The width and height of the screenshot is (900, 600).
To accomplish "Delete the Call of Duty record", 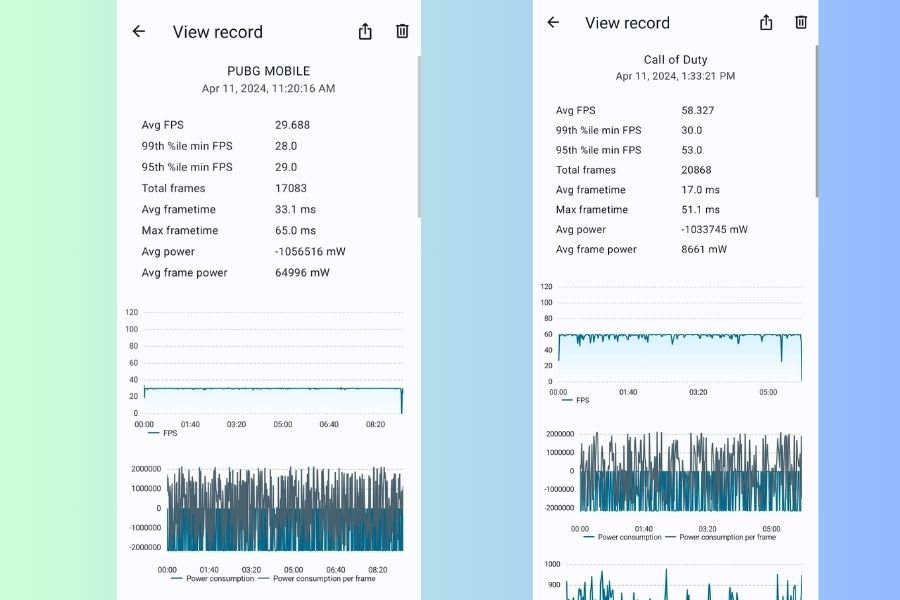I will [x=801, y=22].
